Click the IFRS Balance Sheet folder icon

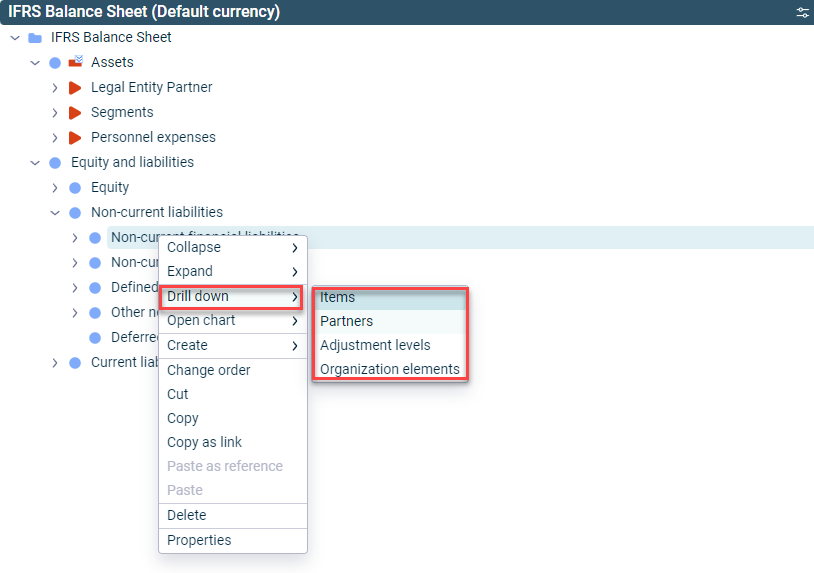tap(35, 38)
